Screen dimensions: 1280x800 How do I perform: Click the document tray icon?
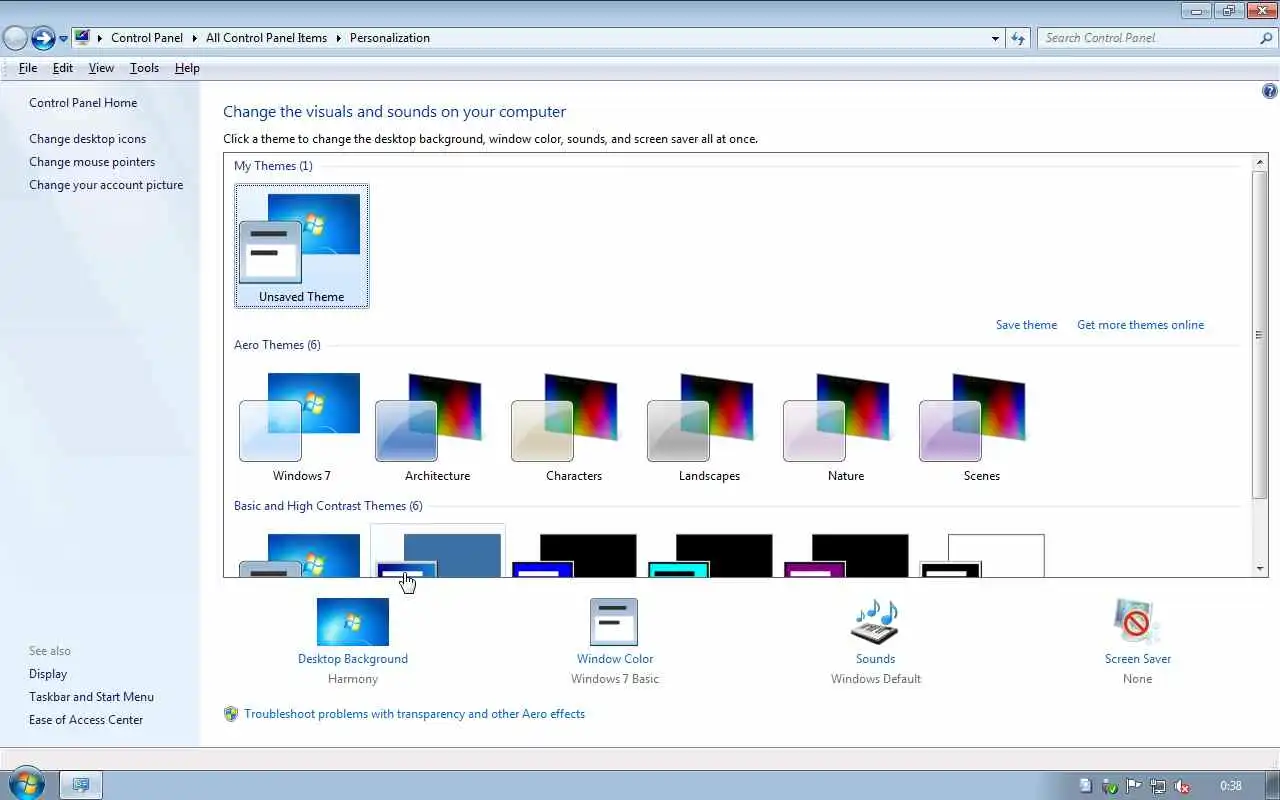1086,786
